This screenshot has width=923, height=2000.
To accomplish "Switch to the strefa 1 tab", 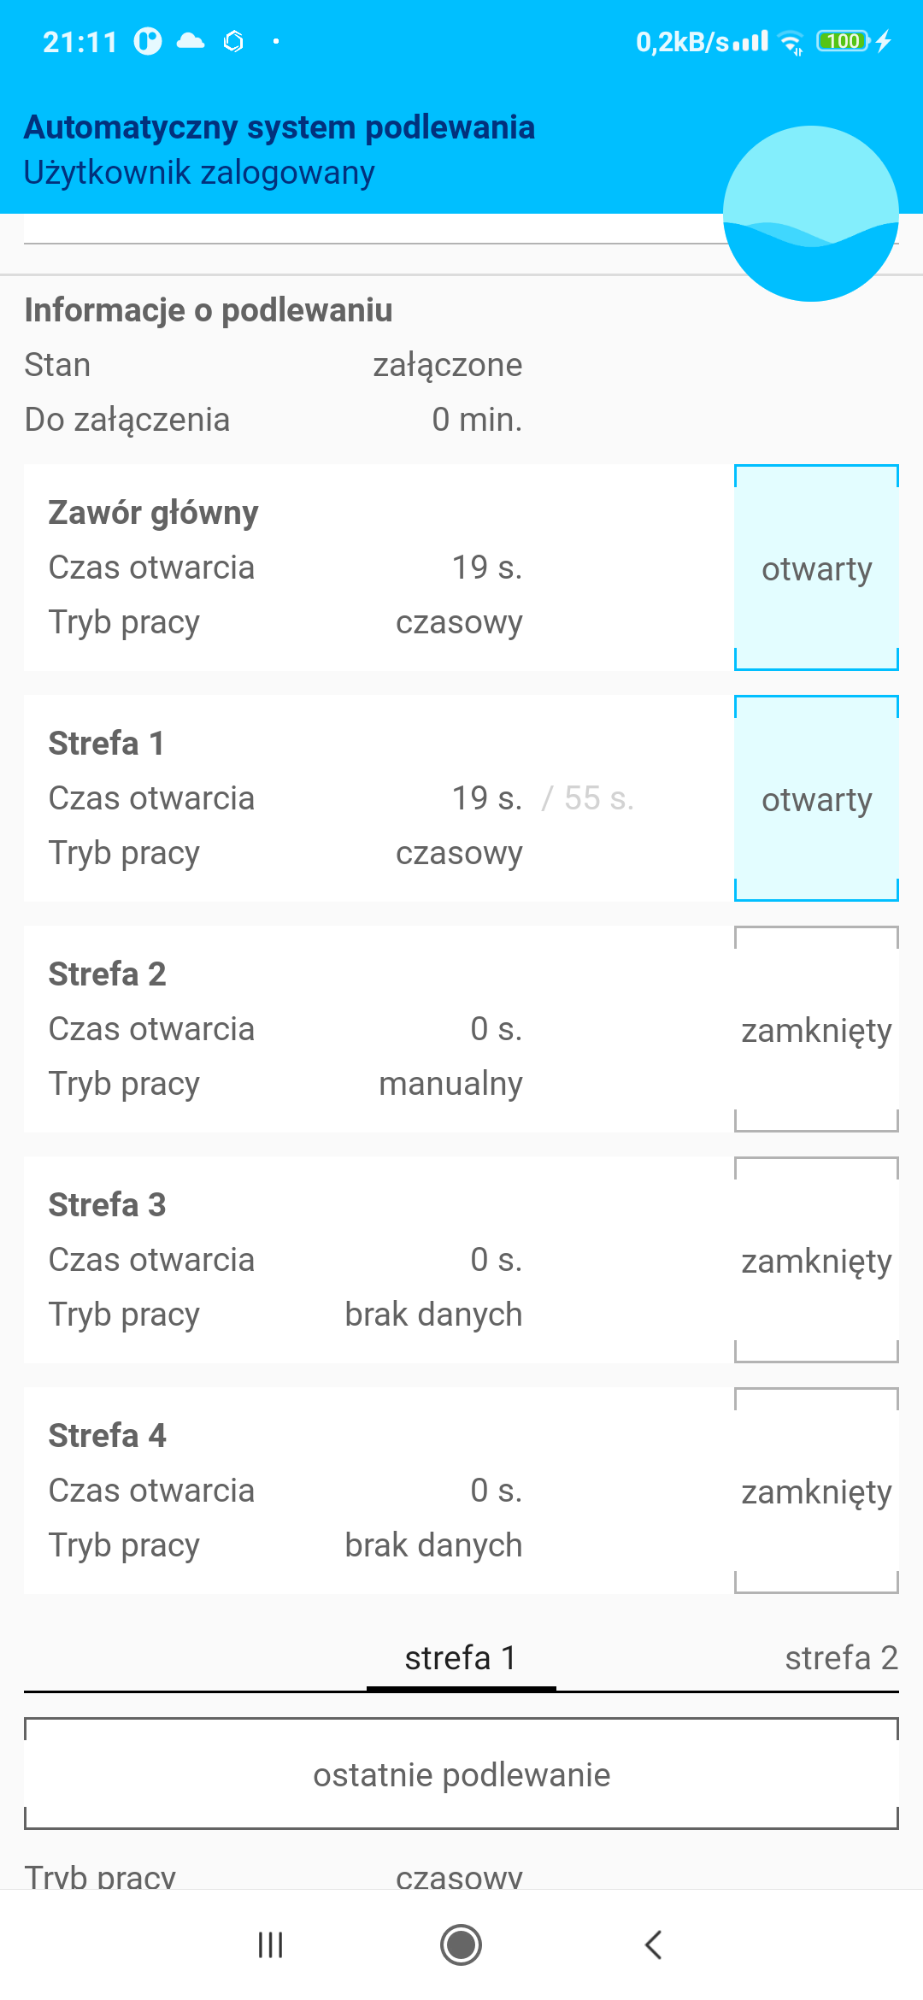I will [x=461, y=1658].
